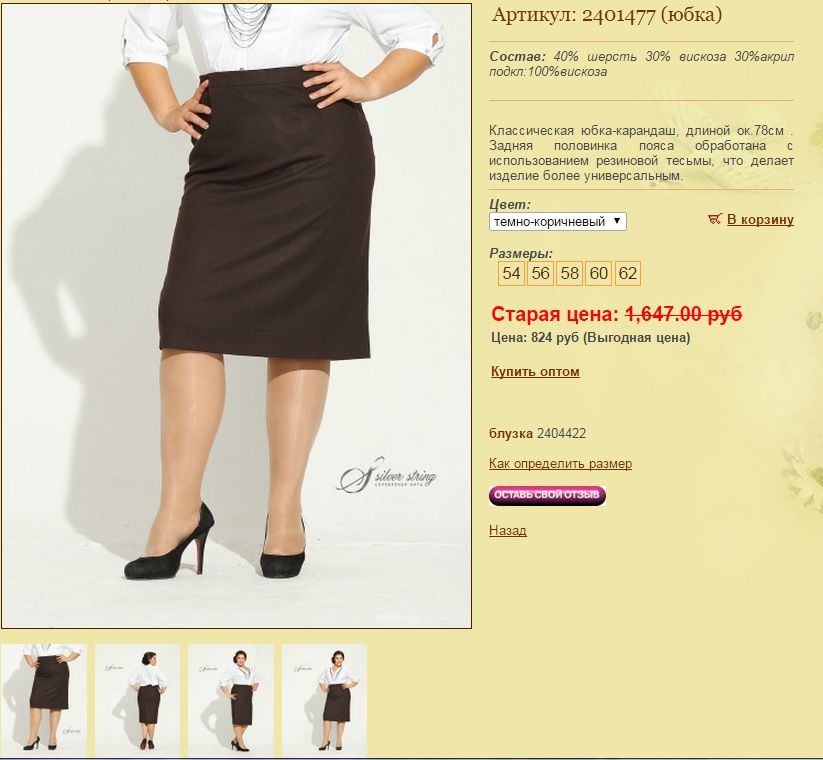The width and height of the screenshot is (823, 760).
Task: Open the Купить оптом link
Action: point(535,372)
